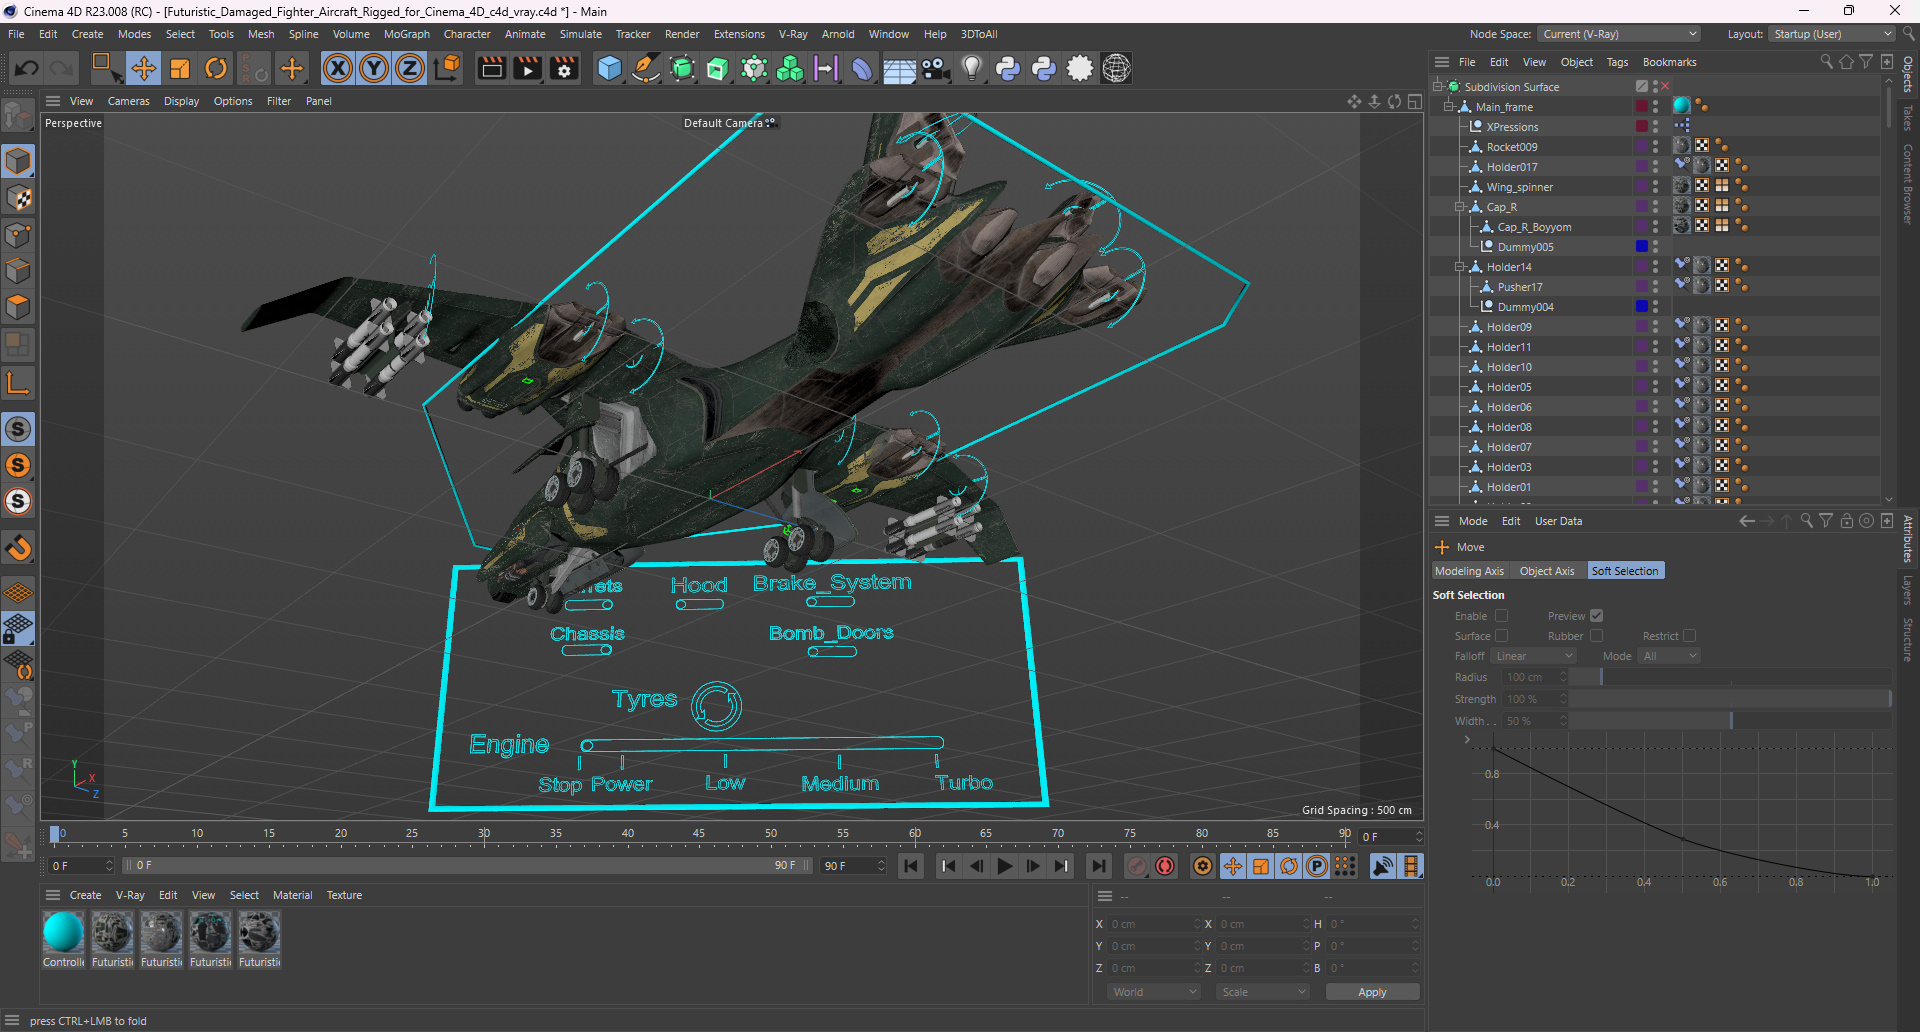Adjust the Radius slider
Screen dimensions: 1920x1032
(x=1730, y=677)
